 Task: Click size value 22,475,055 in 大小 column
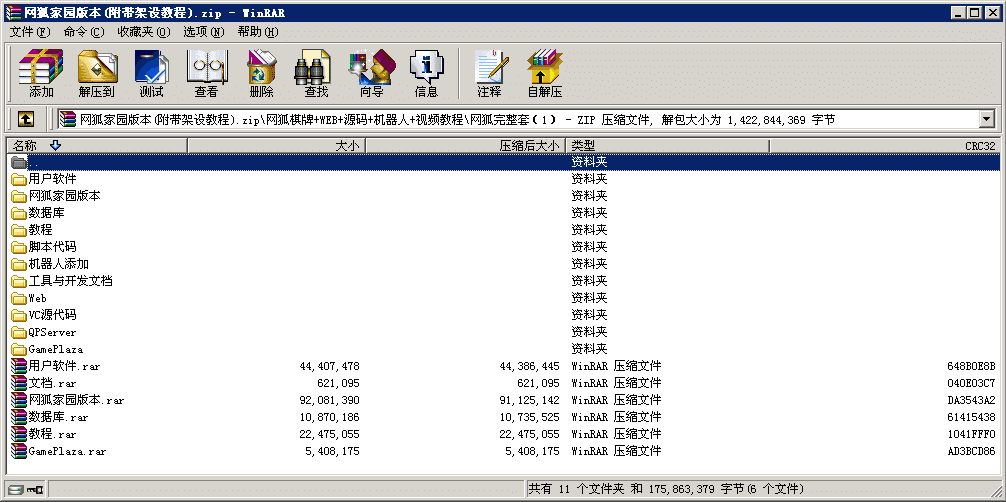[329, 435]
